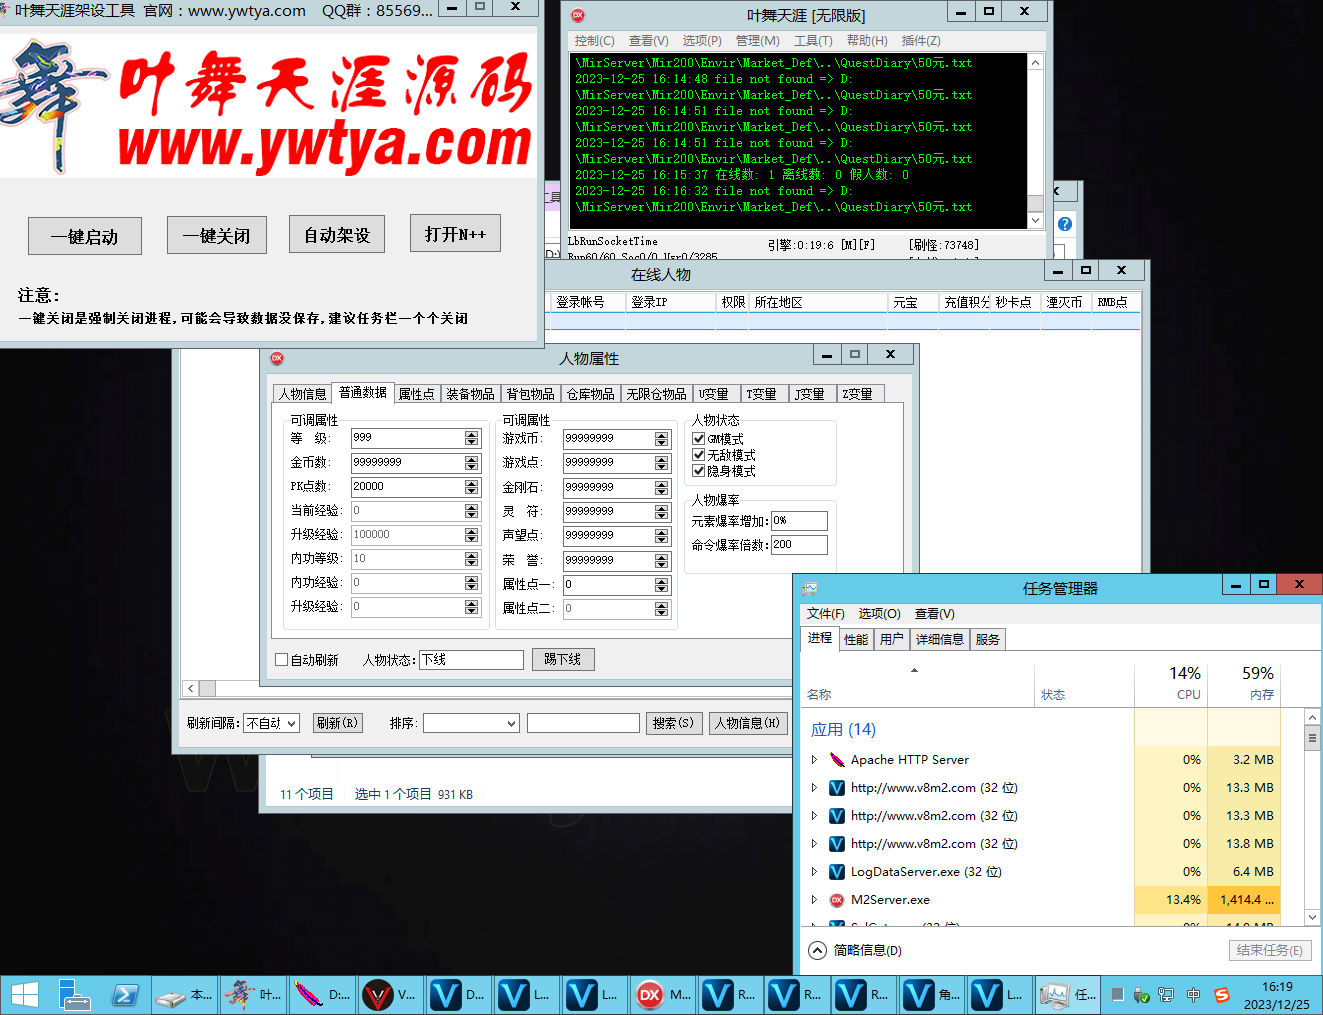The image size is (1323, 1015).
Task: Expand the M2Server.exe process row
Action: tap(814, 900)
